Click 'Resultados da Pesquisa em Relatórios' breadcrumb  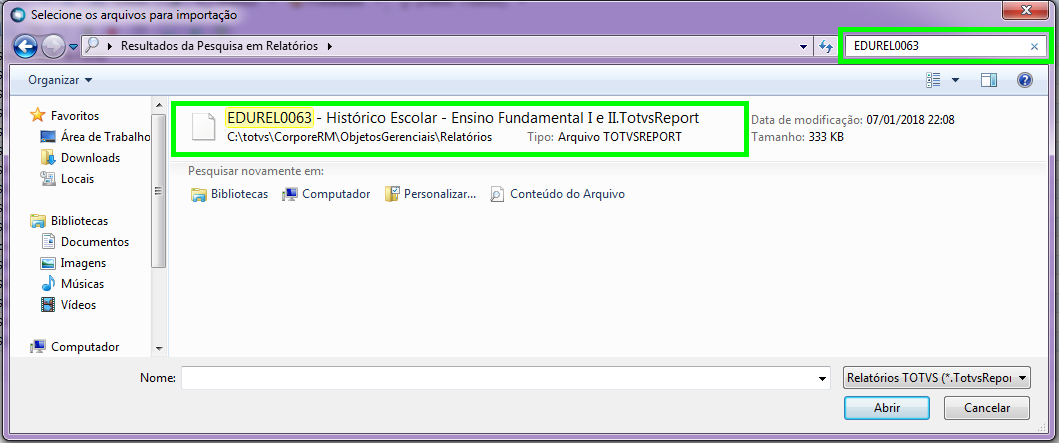tap(219, 47)
